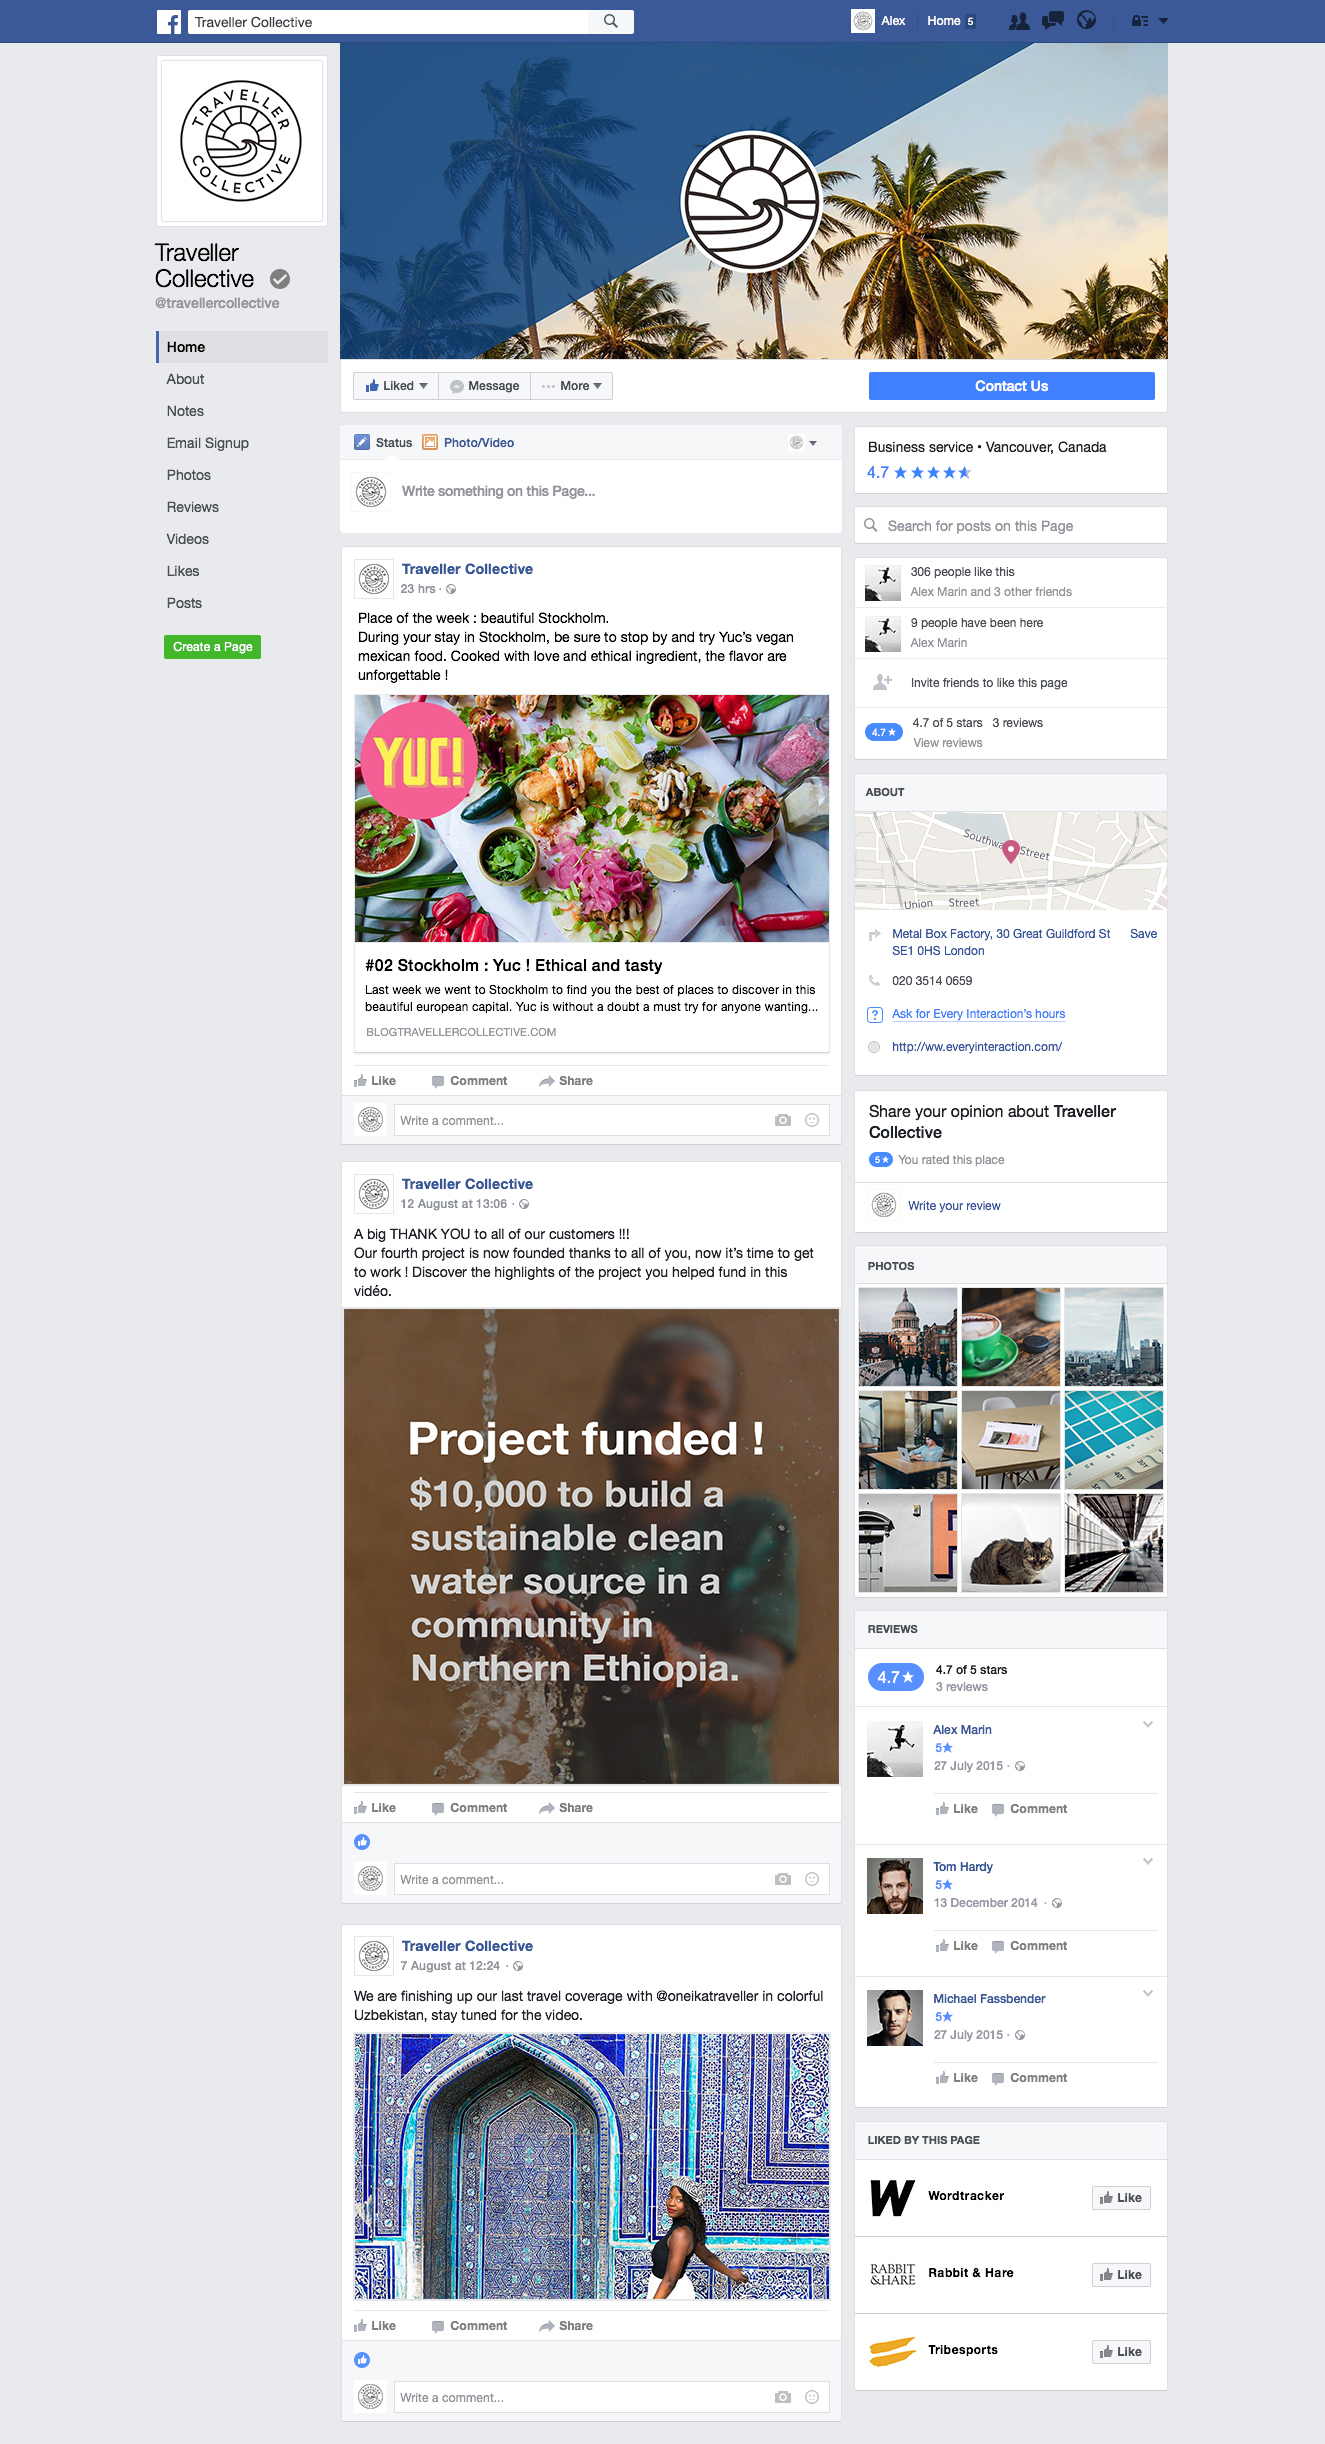Click the green Create a Page button
This screenshot has width=1325, height=2444.
coord(212,647)
